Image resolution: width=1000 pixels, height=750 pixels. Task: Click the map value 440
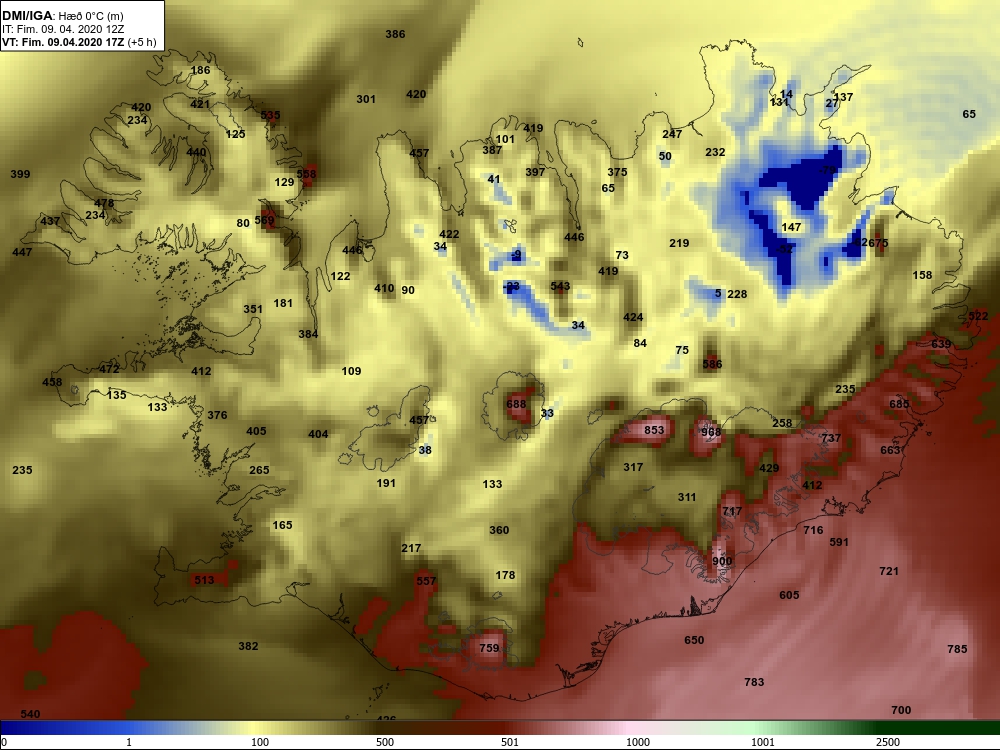(196, 152)
